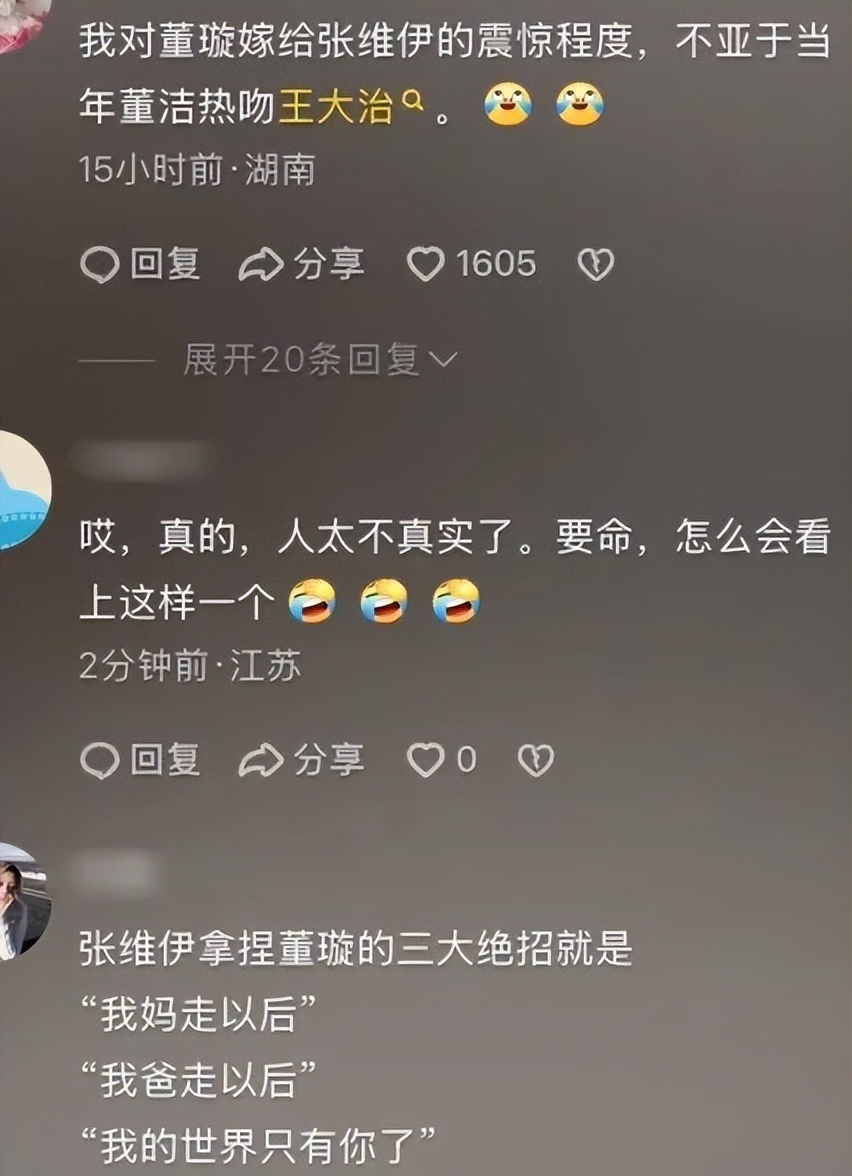Tap the reply bubble icon under the Jiangsu comment
Viewport: 852px width, 1176px height.
coord(99,761)
